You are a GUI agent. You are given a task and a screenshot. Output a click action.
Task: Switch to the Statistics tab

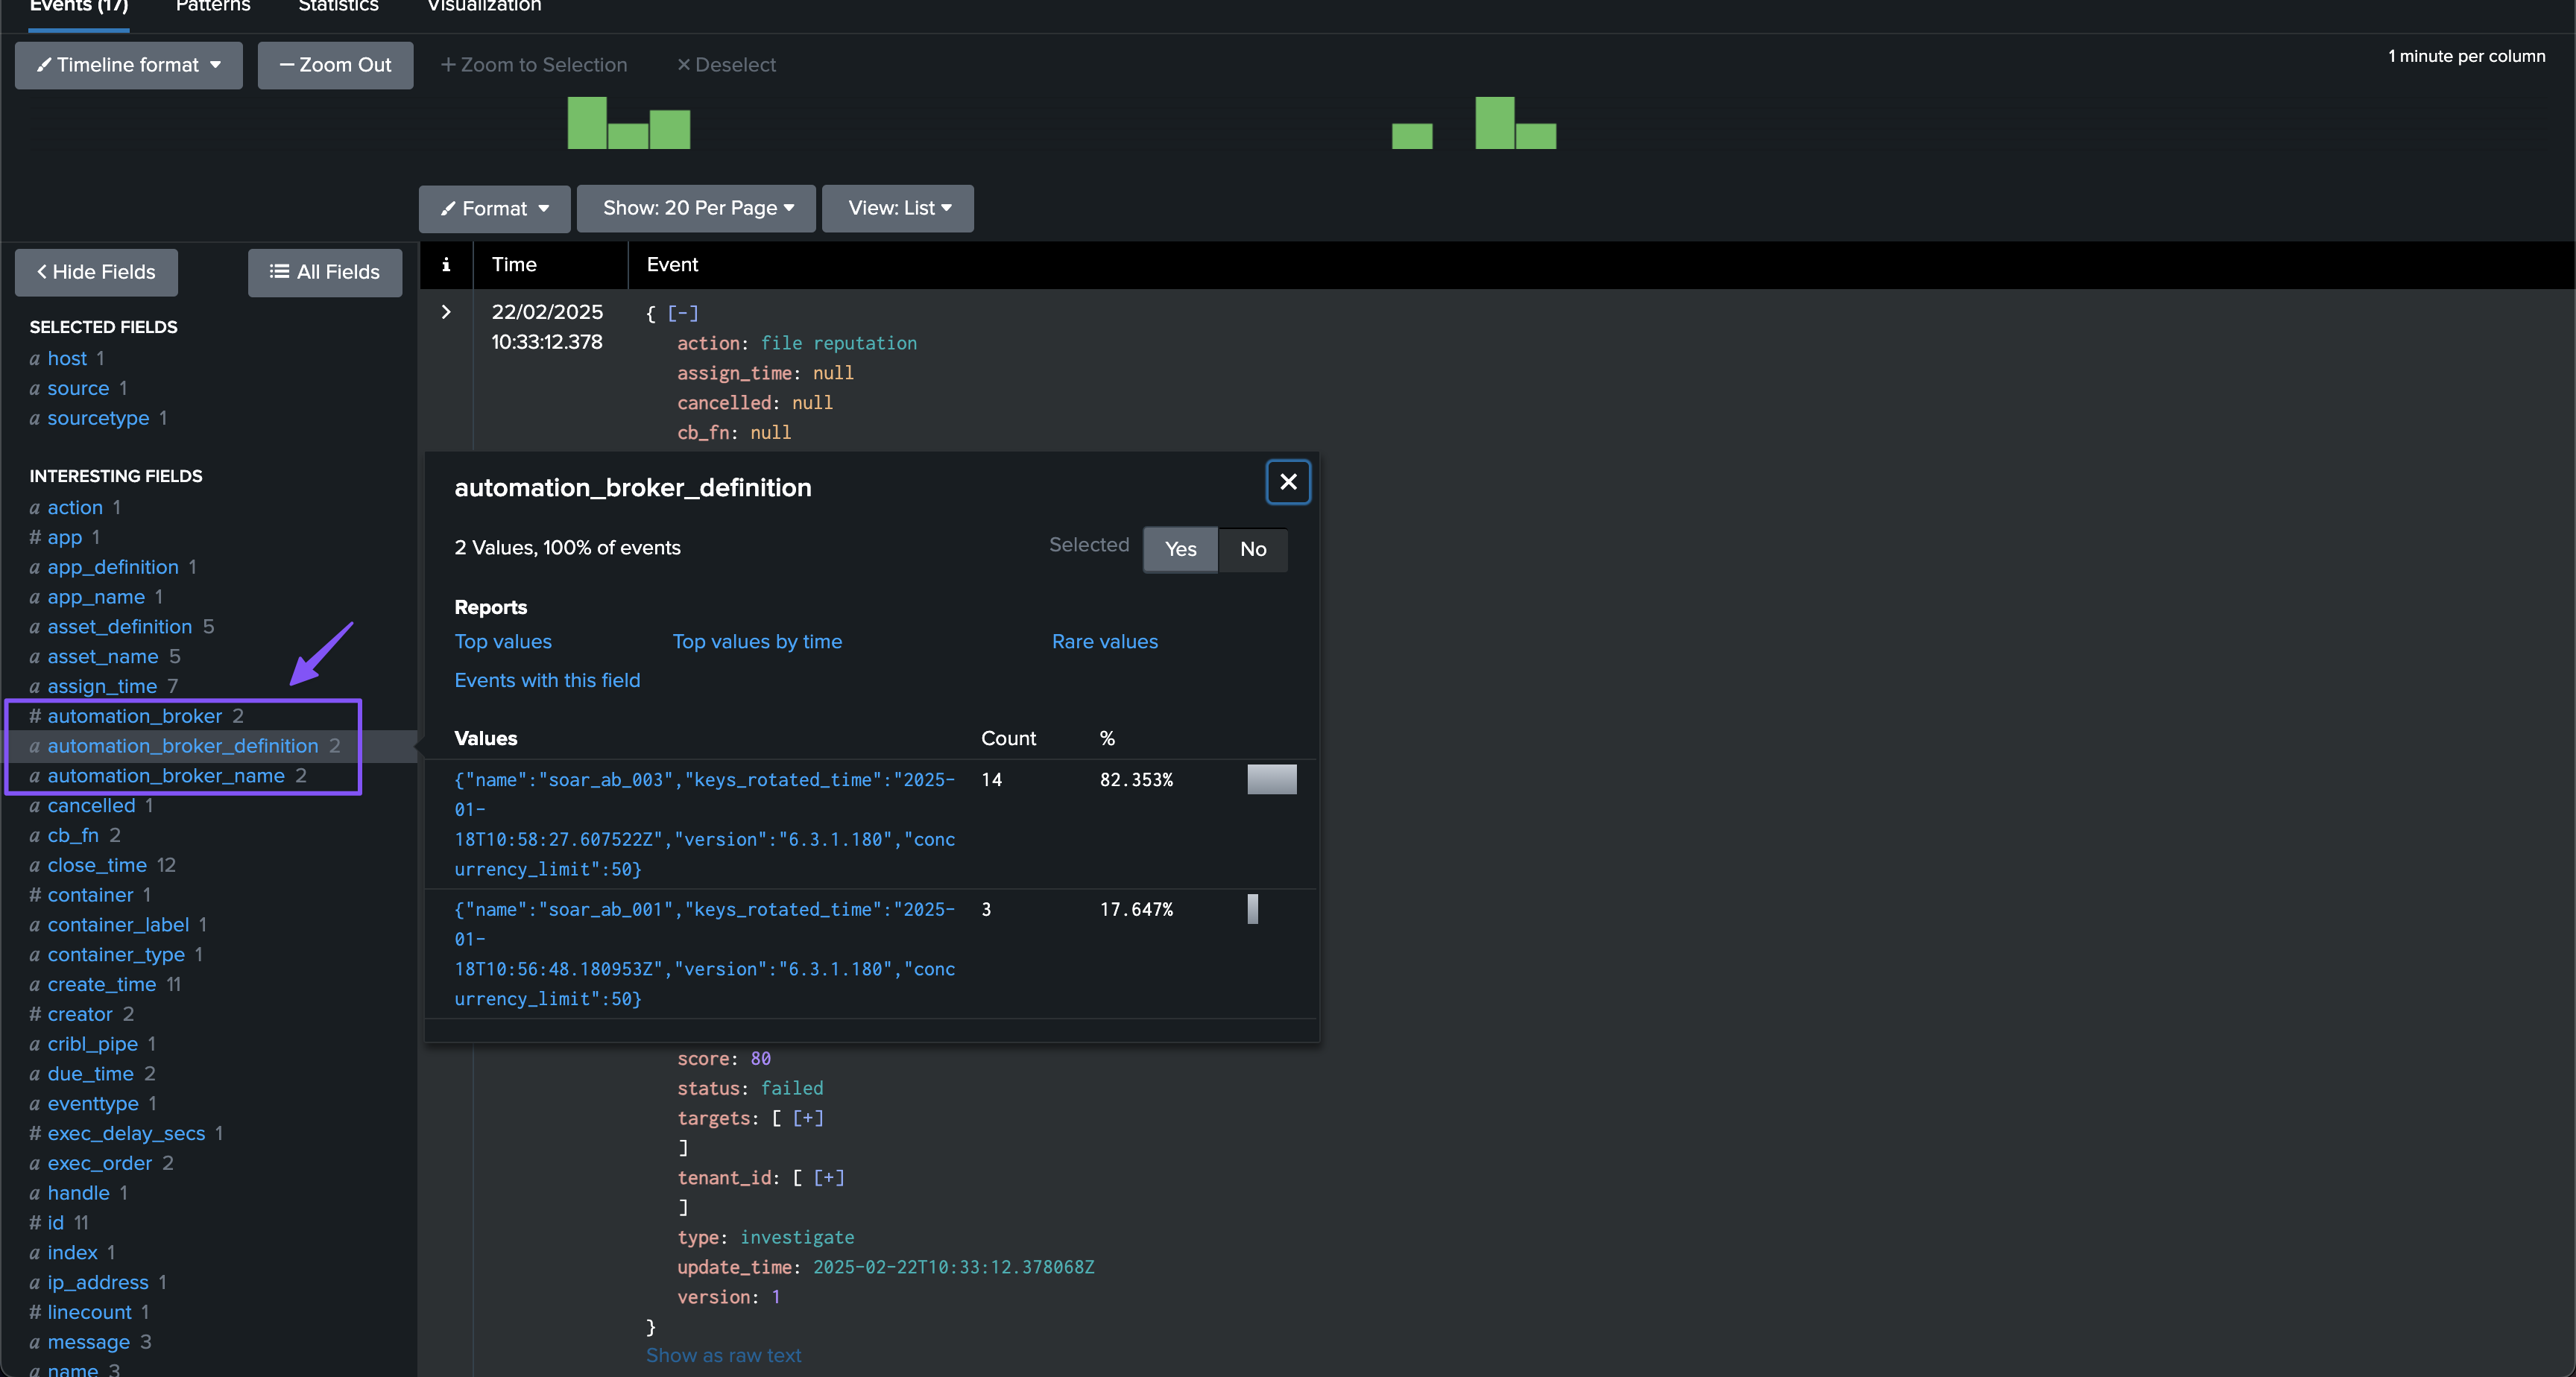tap(338, 6)
